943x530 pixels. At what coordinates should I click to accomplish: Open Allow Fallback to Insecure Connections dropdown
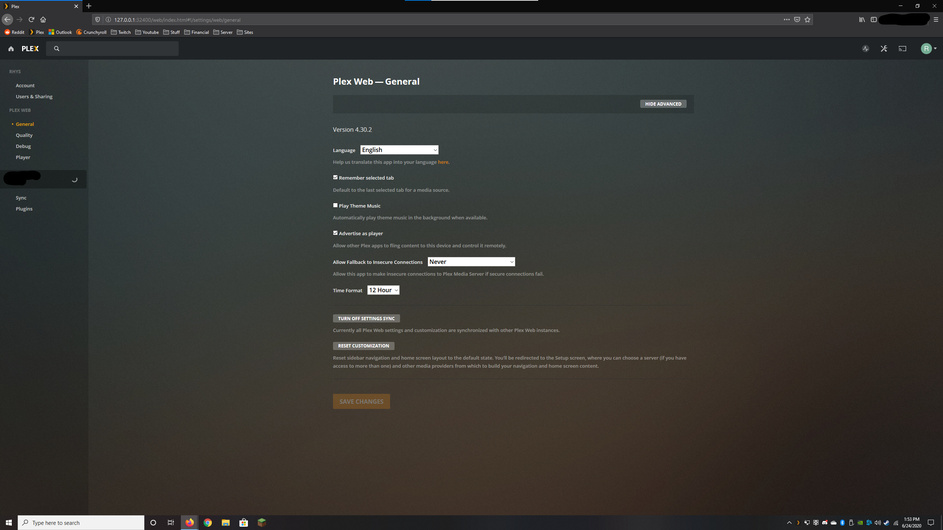click(471, 262)
